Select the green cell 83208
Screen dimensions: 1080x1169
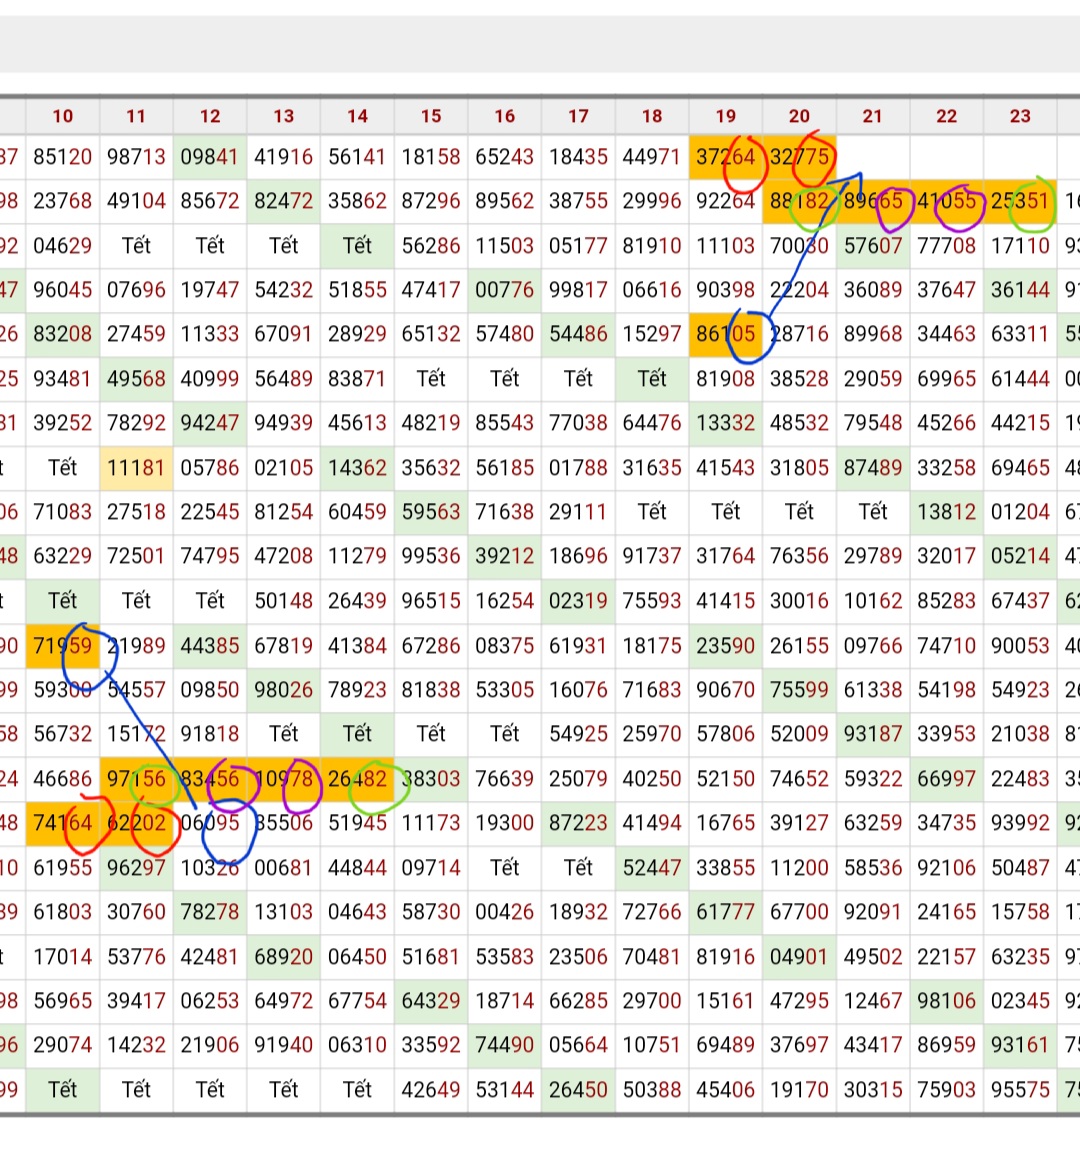click(x=63, y=335)
